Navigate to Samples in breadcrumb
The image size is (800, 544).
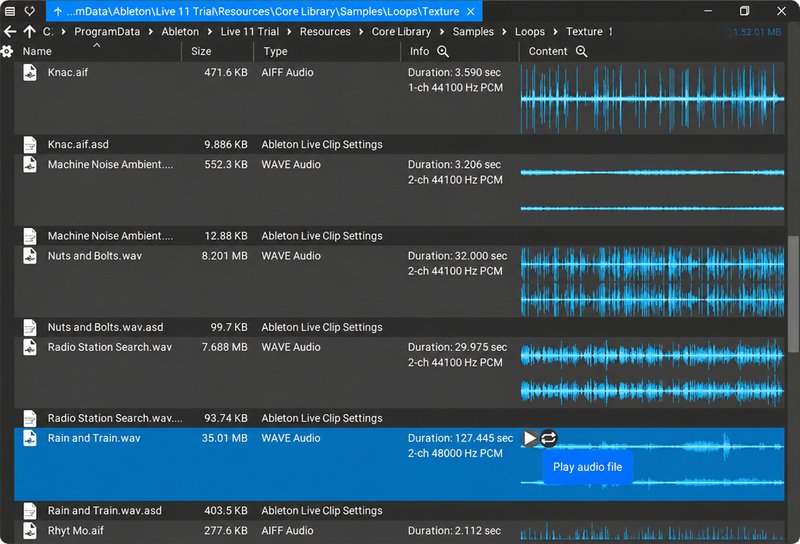473,32
